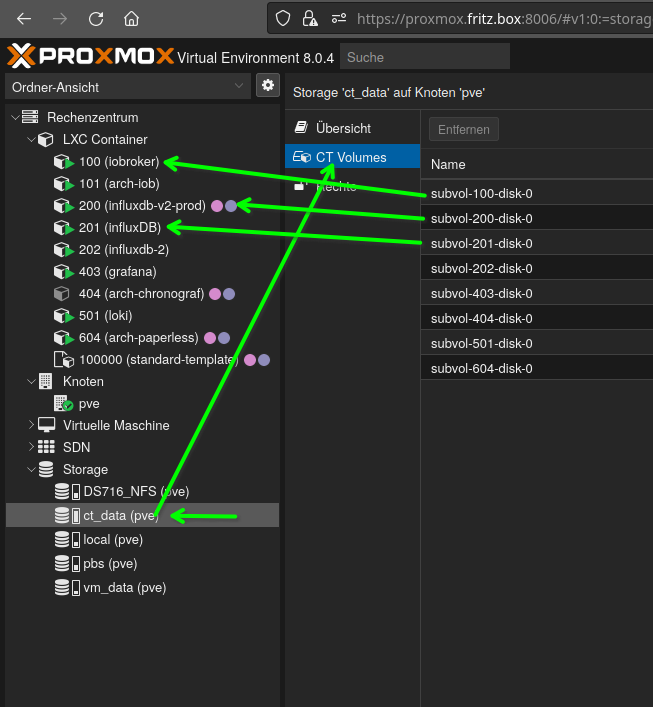
Task: Open the Ordner-Ansicht view dropdown
Action: tap(128, 87)
